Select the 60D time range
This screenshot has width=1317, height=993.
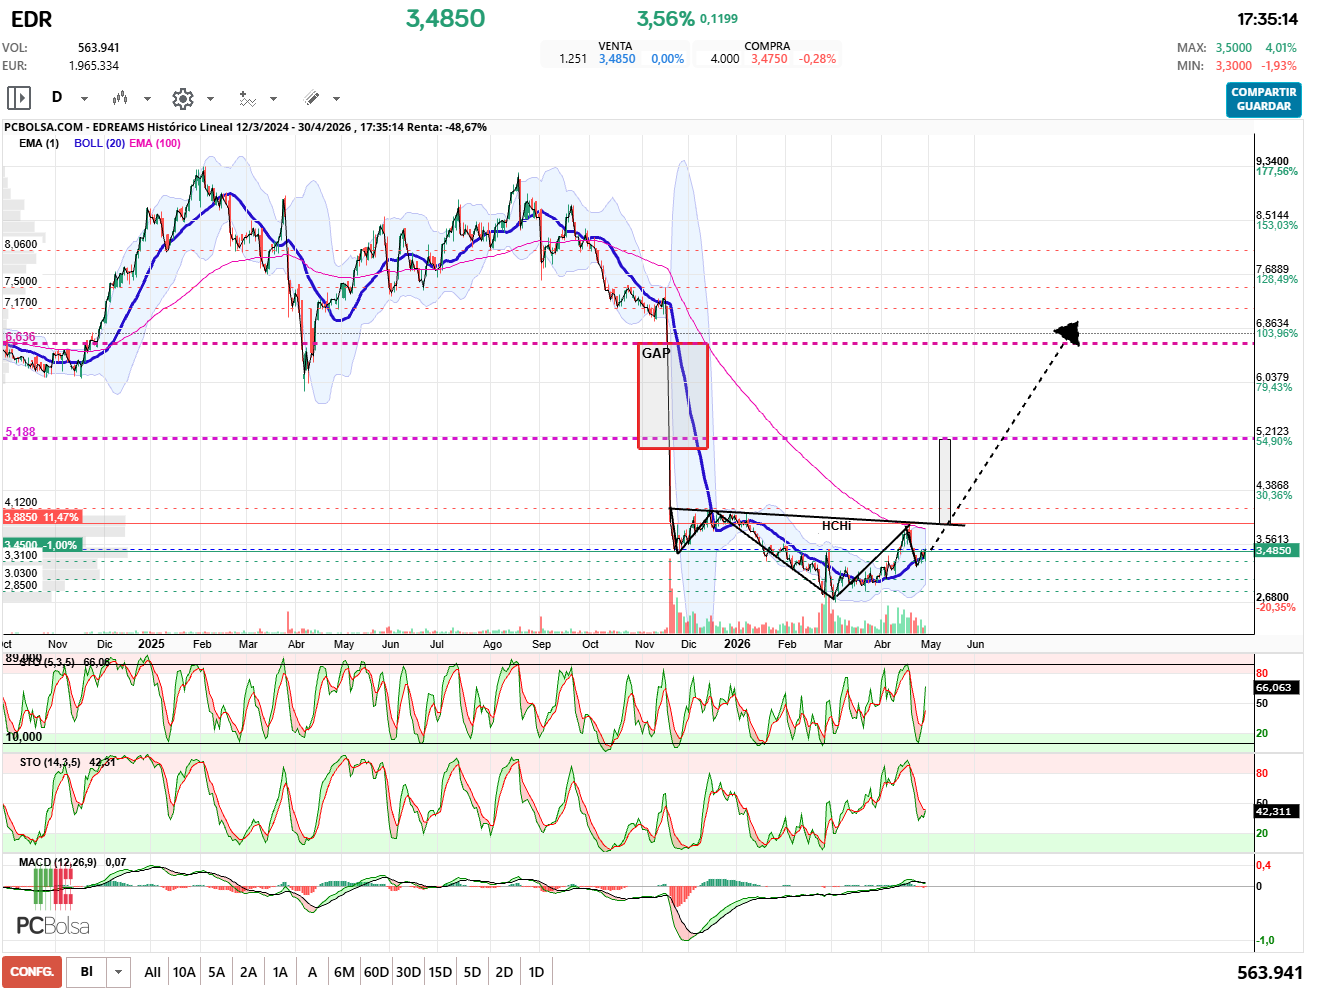[376, 972]
